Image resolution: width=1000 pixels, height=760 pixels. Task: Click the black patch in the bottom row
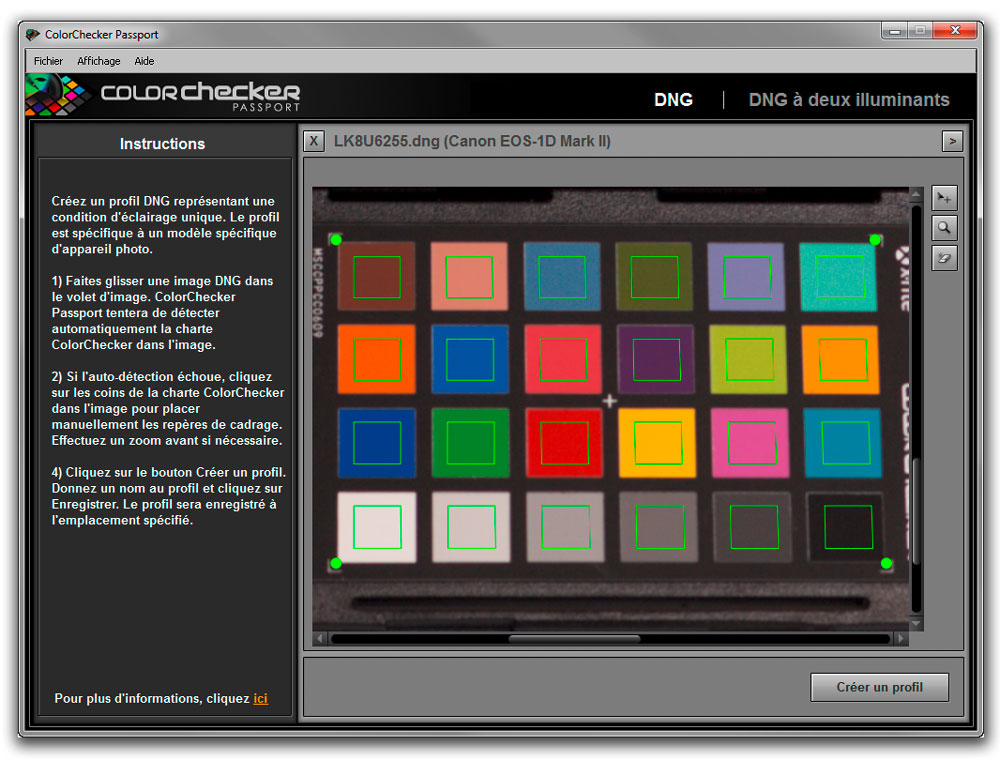pos(846,527)
